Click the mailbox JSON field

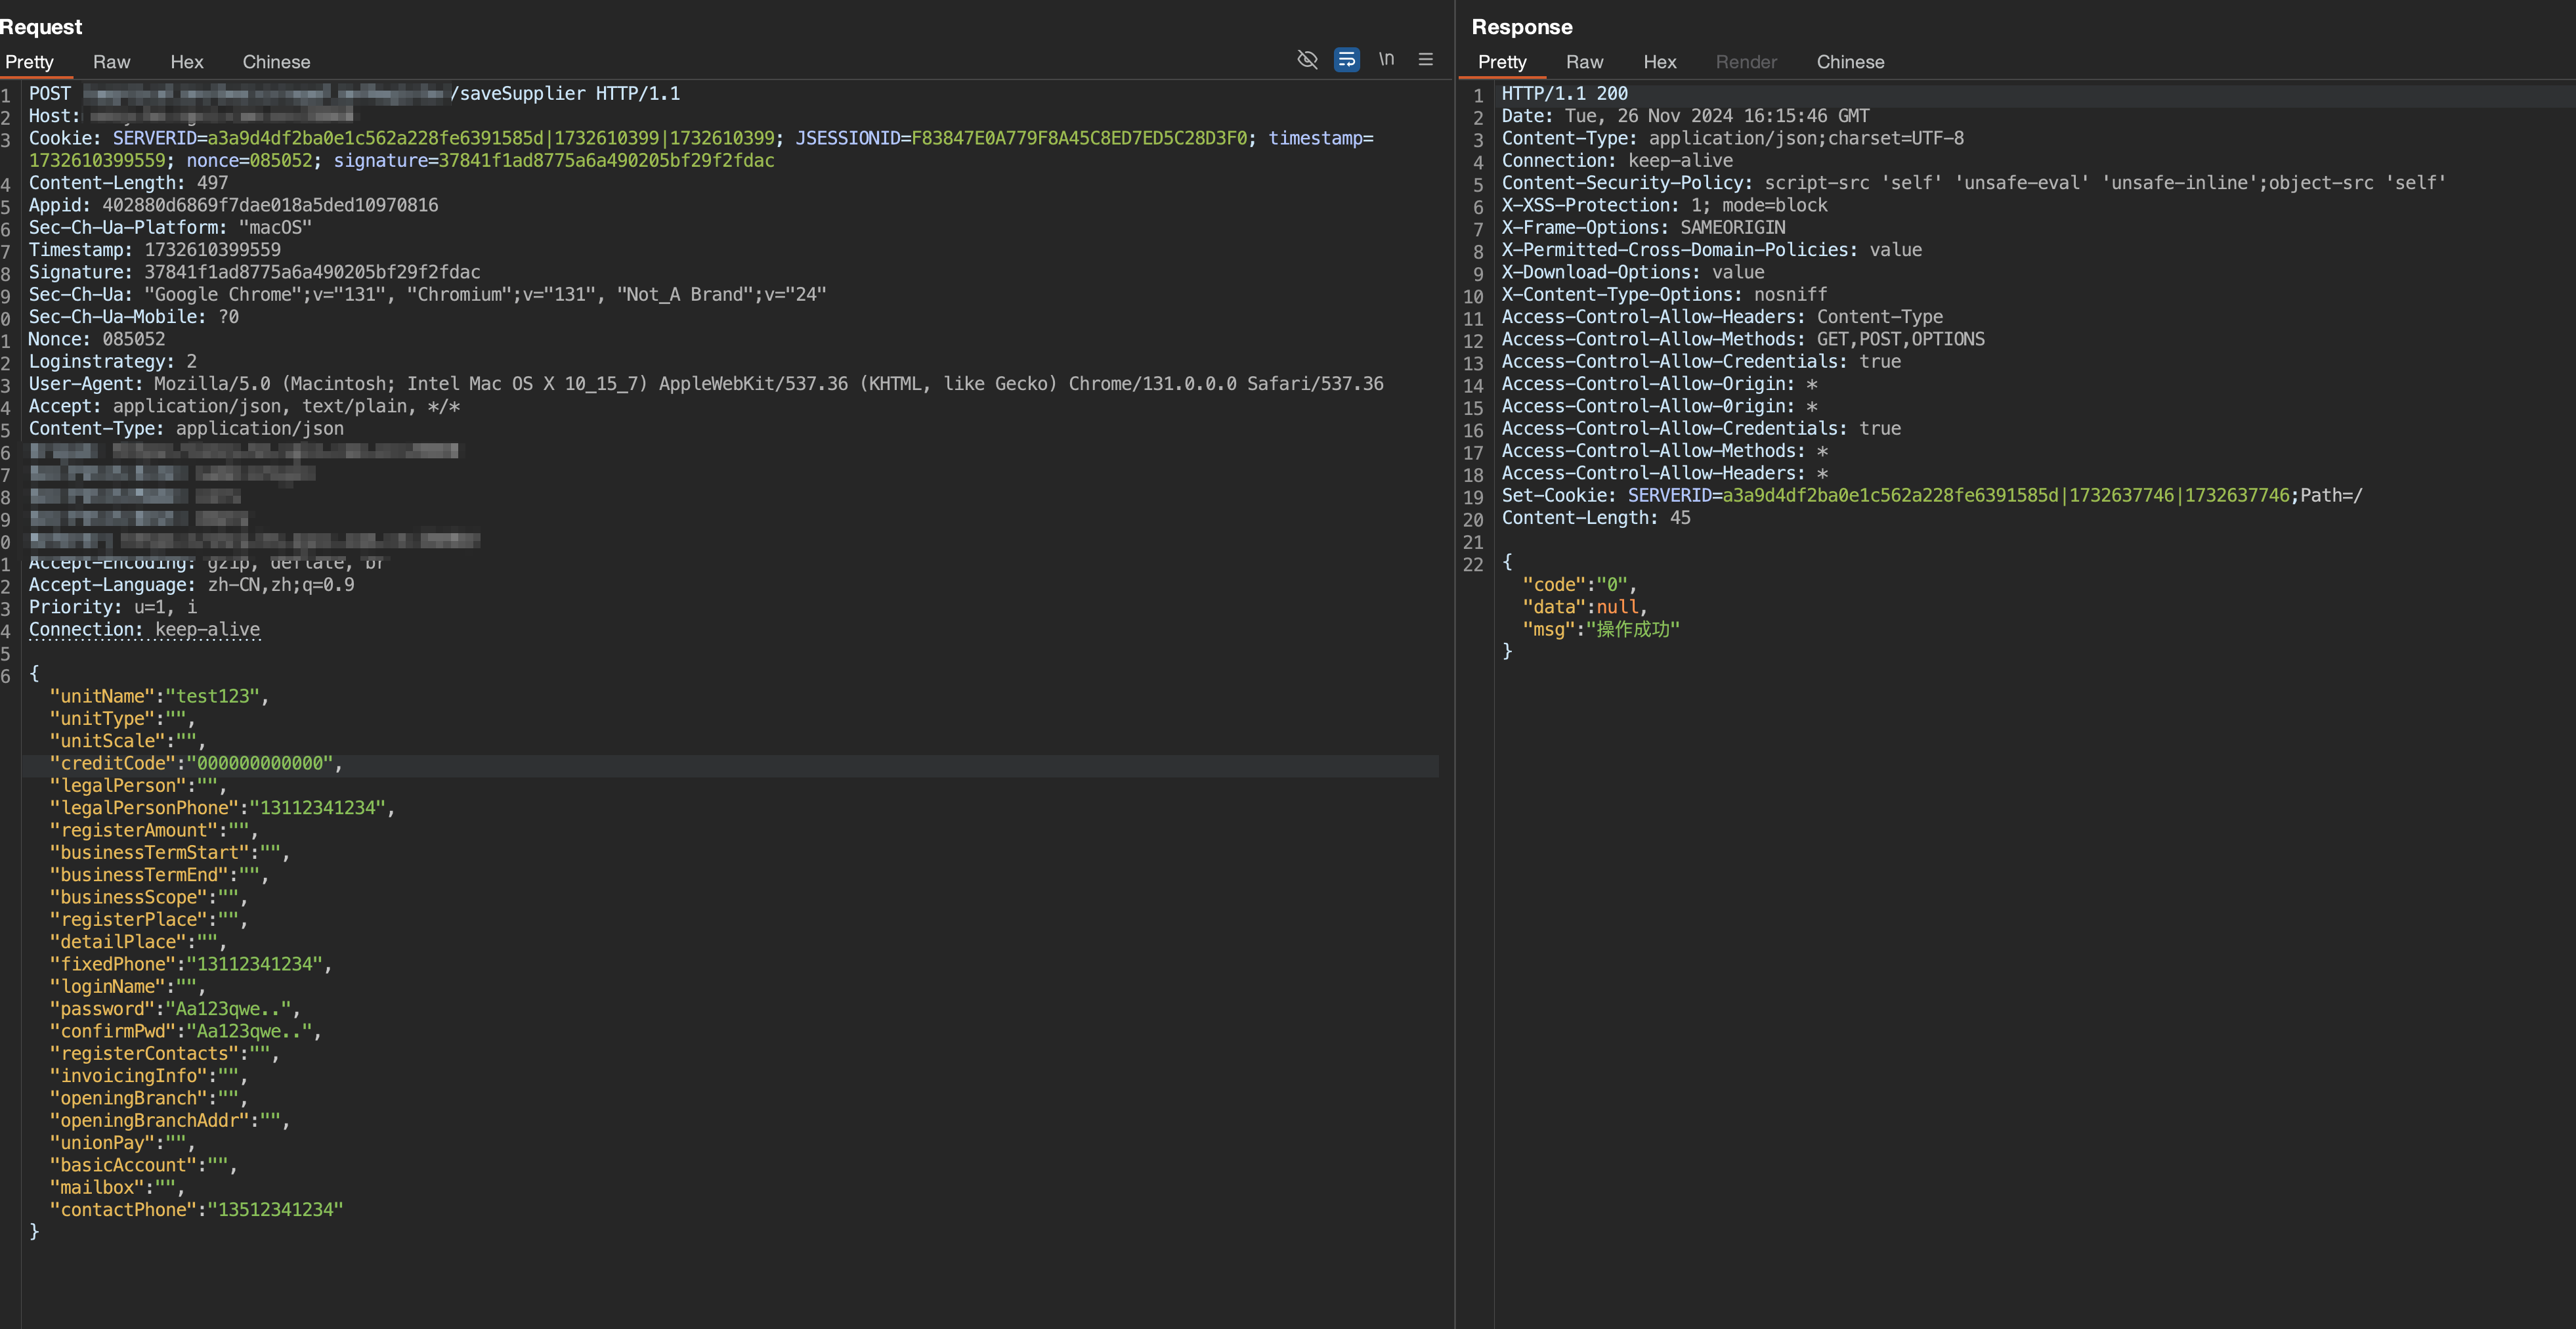point(117,1187)
